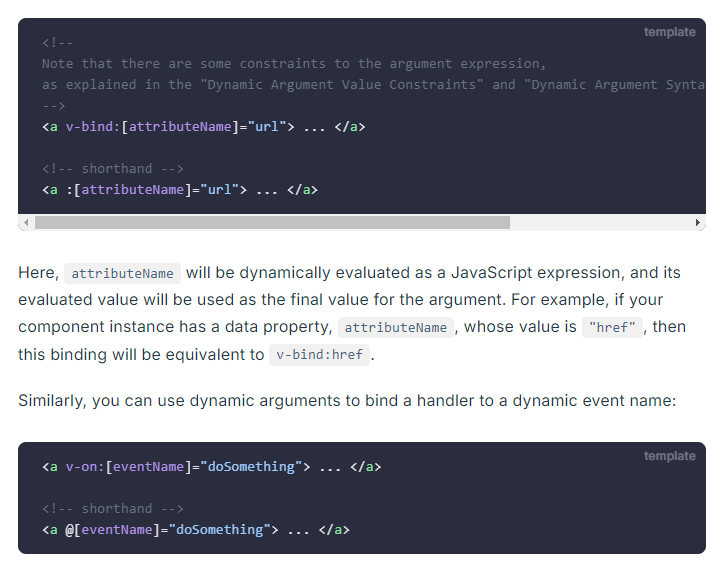
Task: Click the 'Dynamic Argument Value Constraints' comment text
Action: 344,85
